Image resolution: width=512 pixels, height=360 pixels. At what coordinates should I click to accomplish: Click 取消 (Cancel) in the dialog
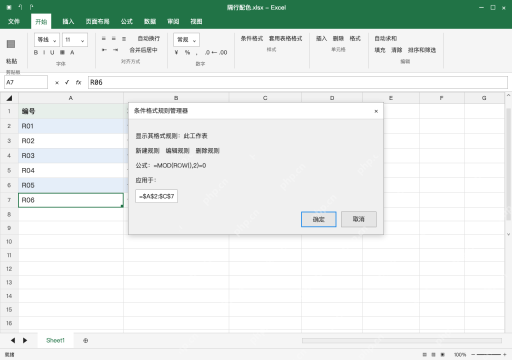coord(359,219)
